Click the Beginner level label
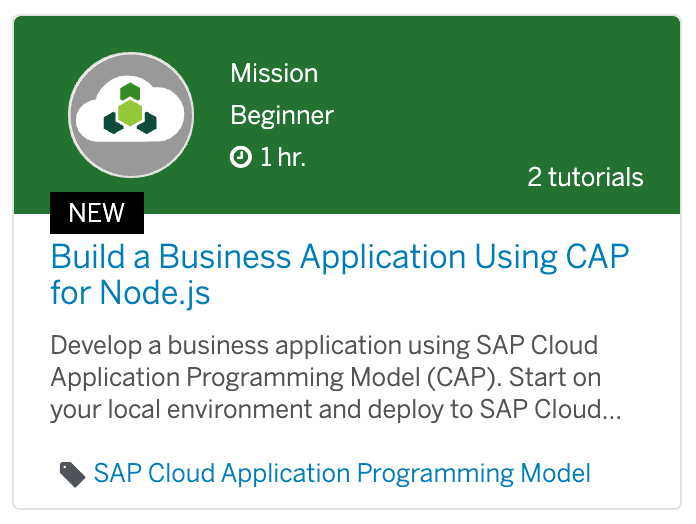Image resolution: width=696 pixels, height=524 pixels. click(x=282, y=116)
